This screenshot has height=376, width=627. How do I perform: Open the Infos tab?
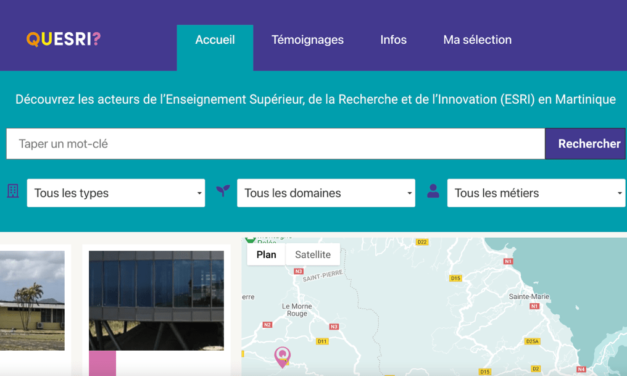(393, 40)
